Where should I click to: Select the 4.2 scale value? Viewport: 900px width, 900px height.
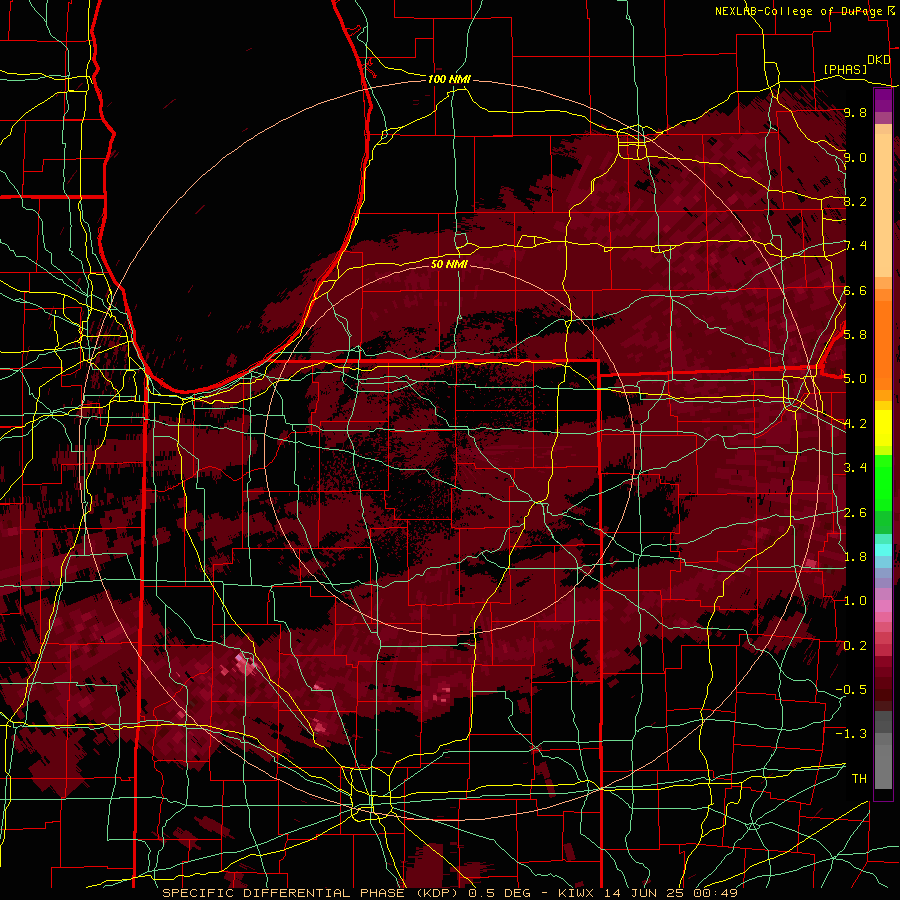[855, 424]
